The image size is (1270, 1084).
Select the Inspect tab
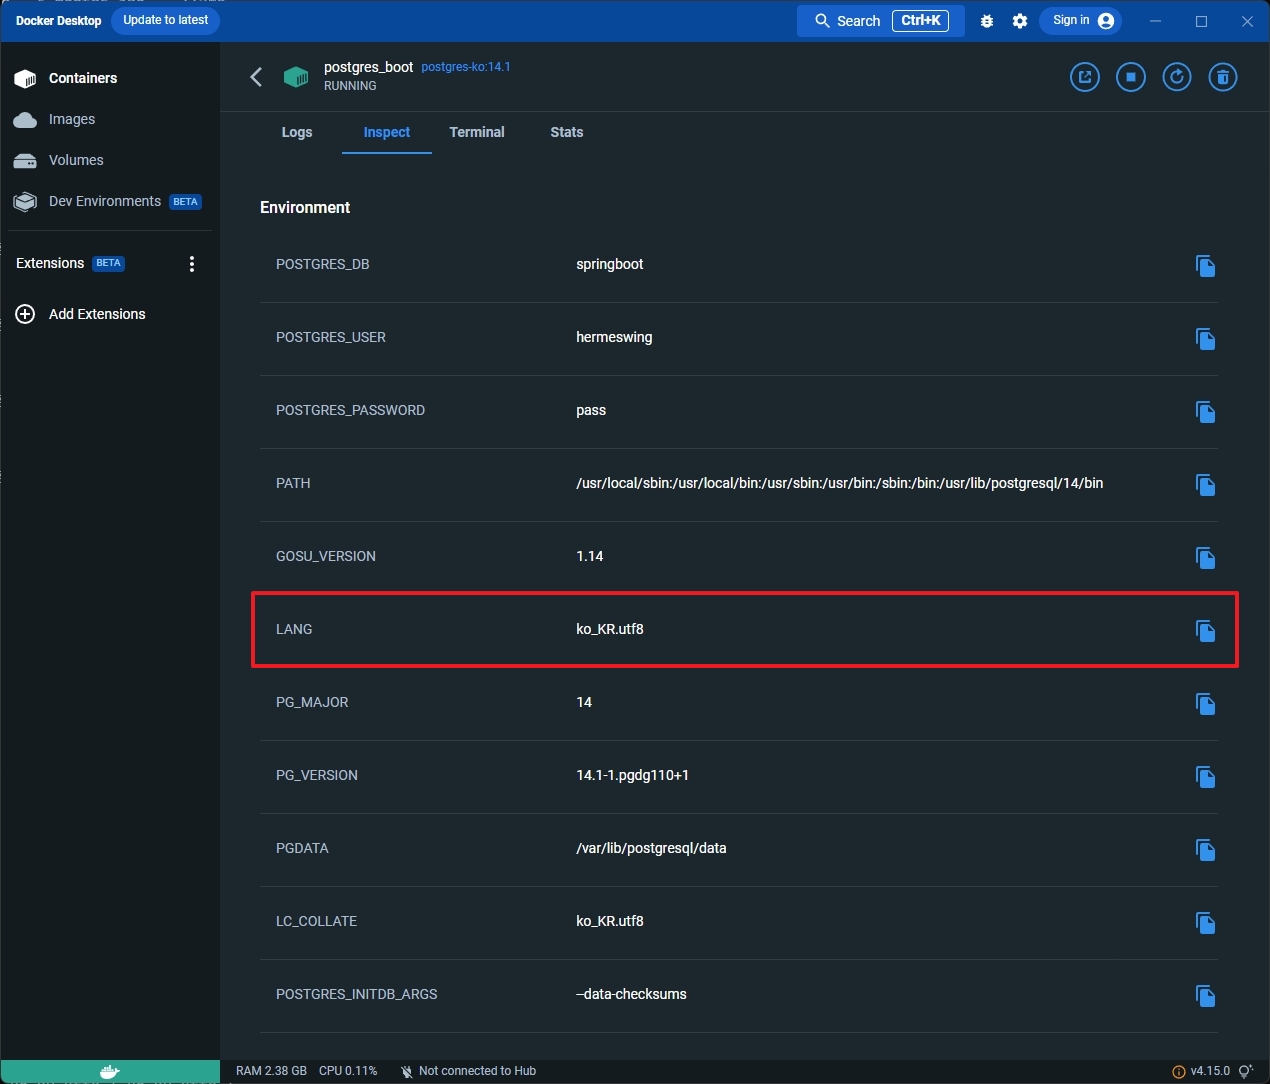(387, 132)
